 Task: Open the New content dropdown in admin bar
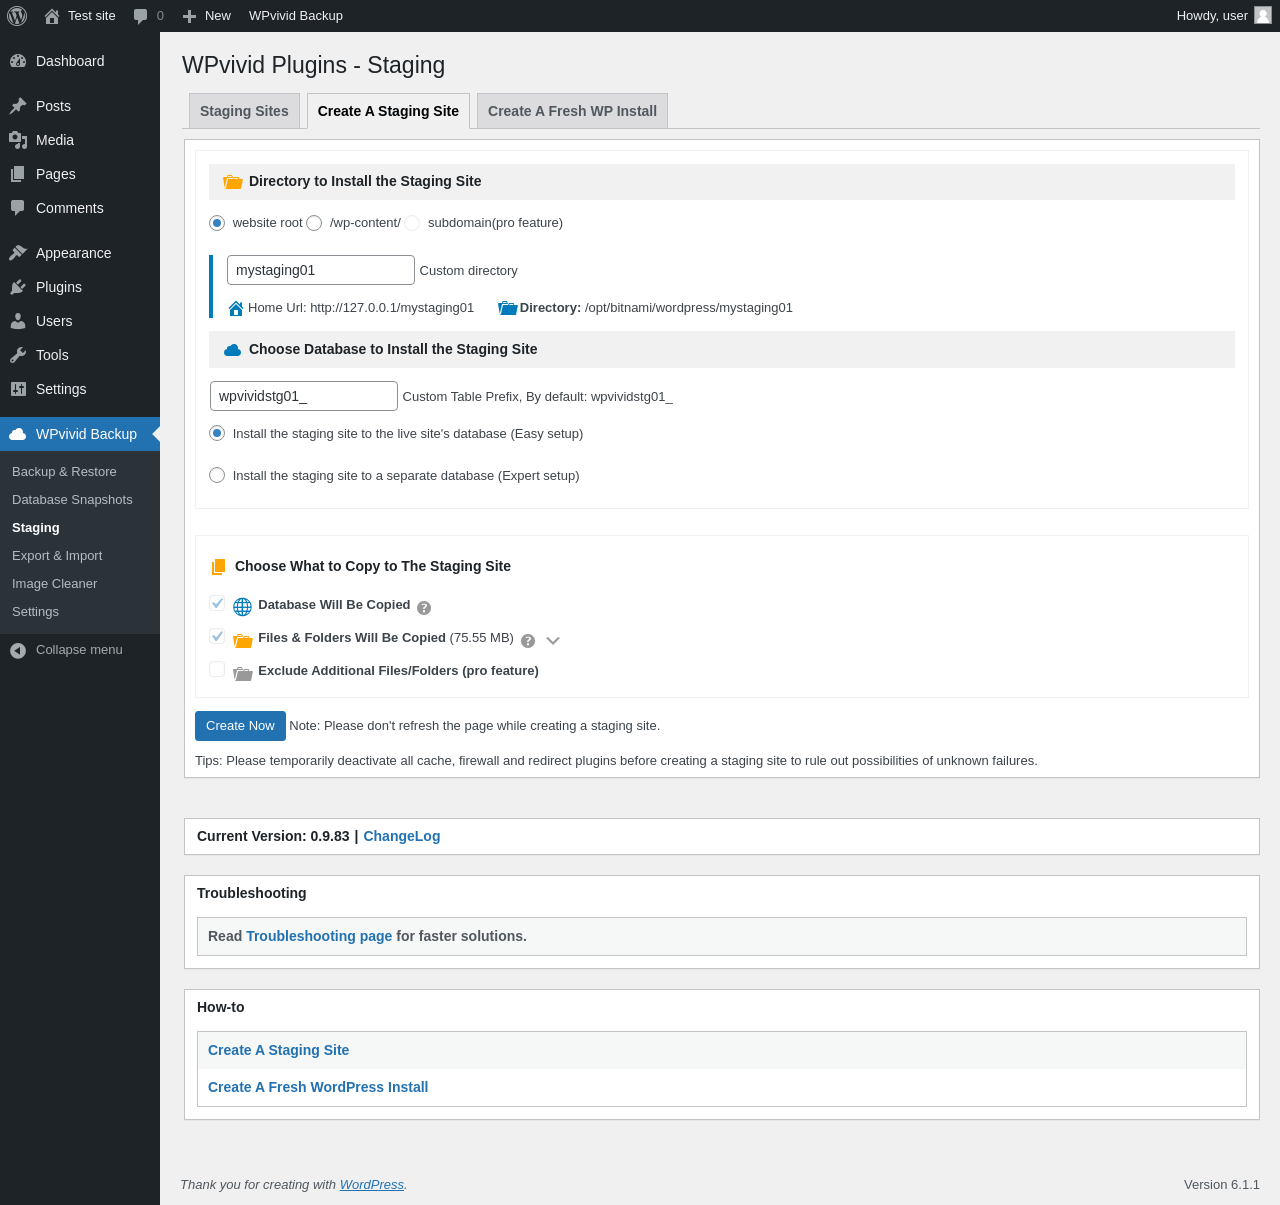pos(207,16)
